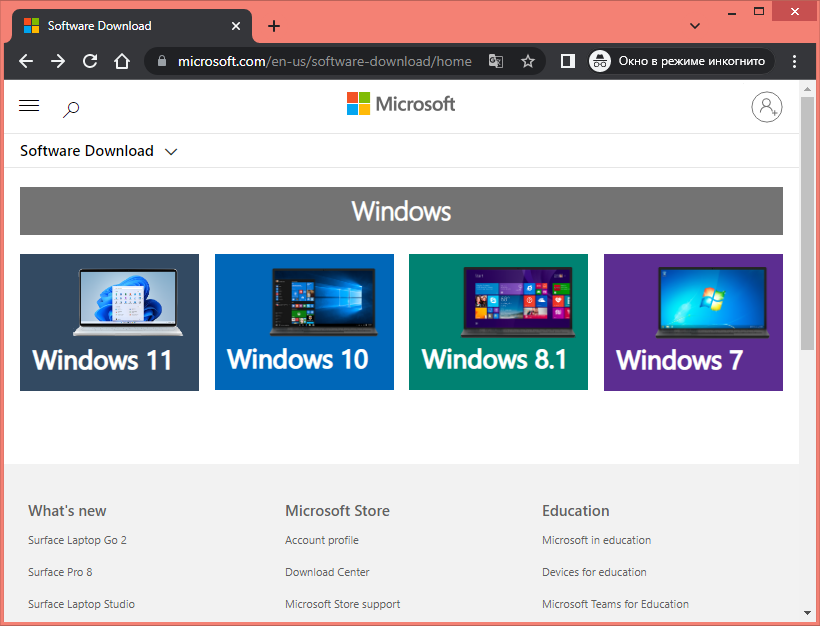Open Chrome's three-dot menu

(x=795, y=61)
